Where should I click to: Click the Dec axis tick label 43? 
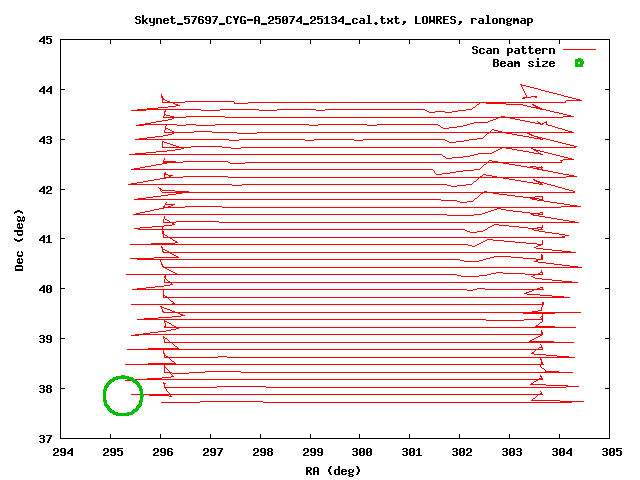tap(45, 140)
